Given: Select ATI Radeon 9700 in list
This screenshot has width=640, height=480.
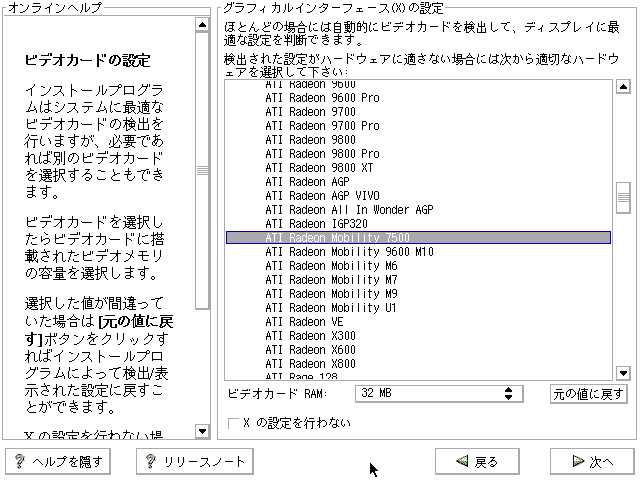Looking at the screenshot, I should tap(418, 112).
